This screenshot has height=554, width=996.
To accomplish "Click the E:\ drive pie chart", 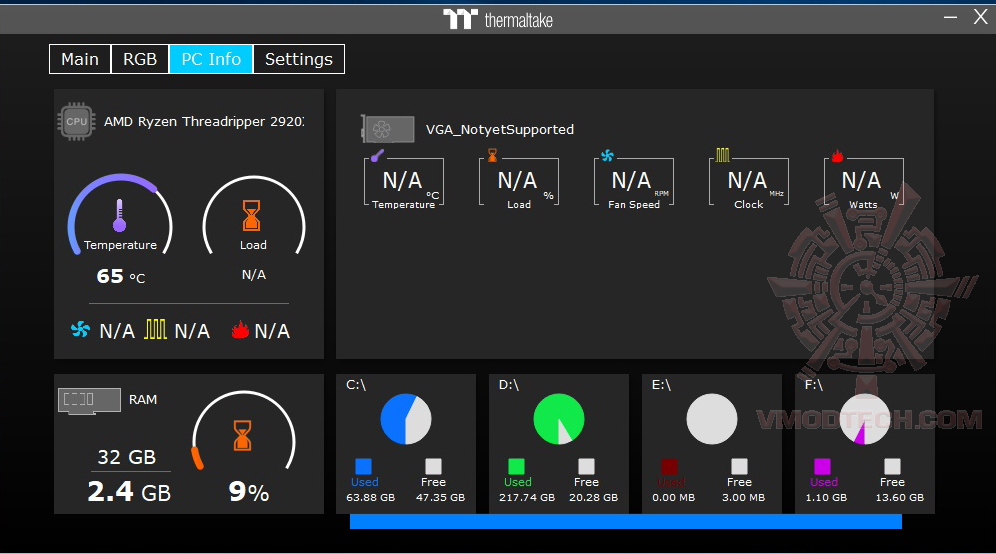I will (712, 419).
